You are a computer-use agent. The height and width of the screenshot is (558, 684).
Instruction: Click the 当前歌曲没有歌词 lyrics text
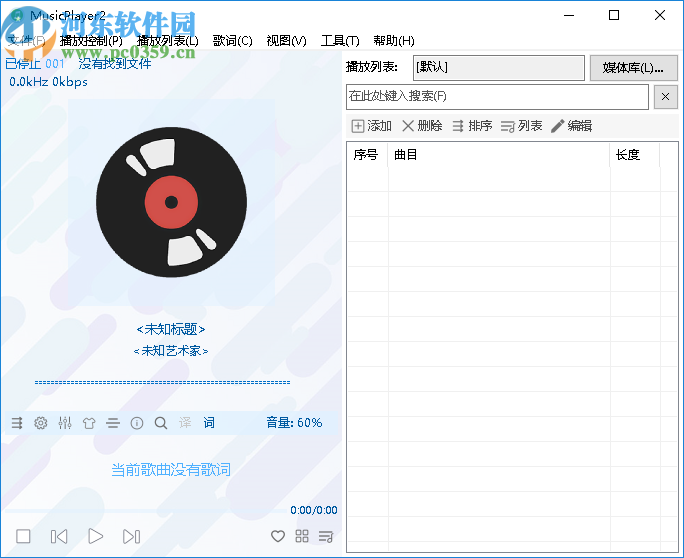click(x=171, y=470)
